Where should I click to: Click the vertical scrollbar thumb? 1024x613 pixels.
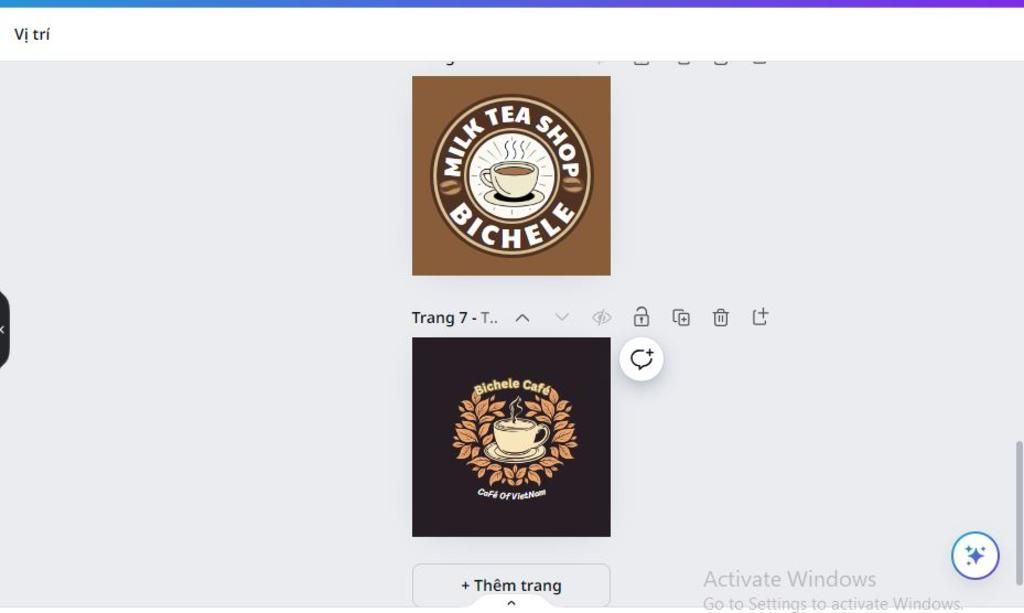point(1019,513)
